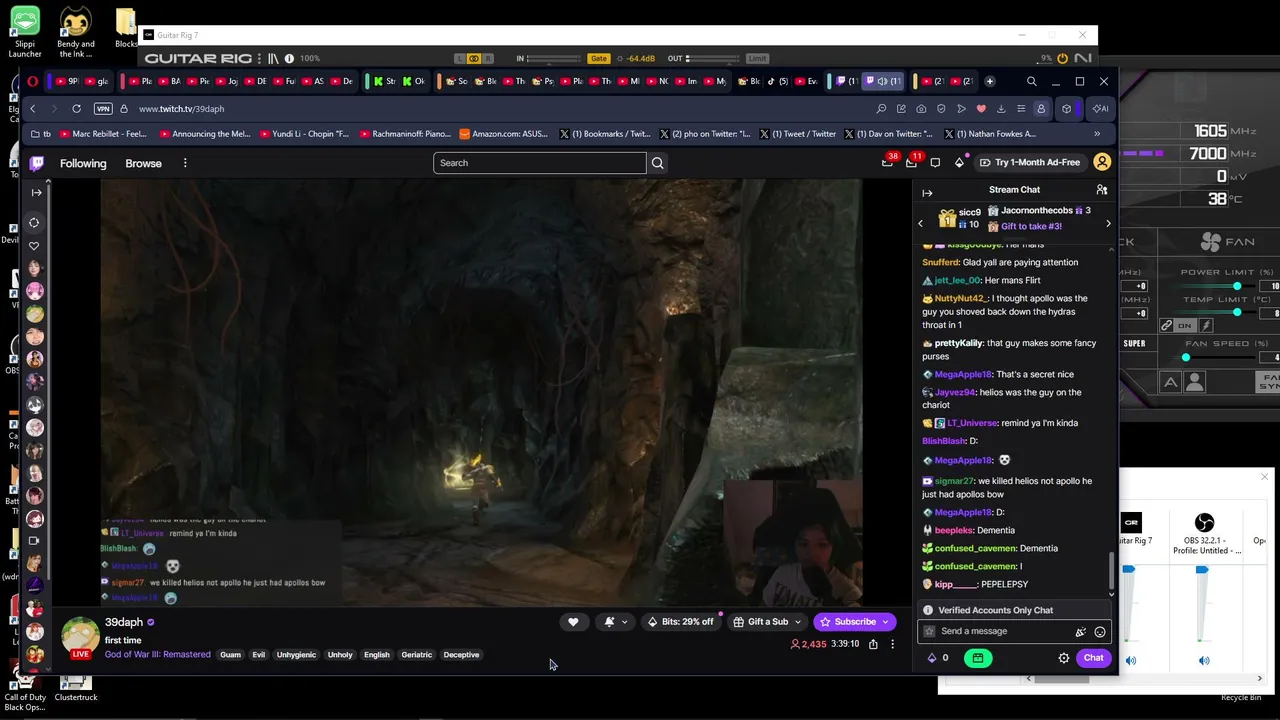Mute the OBS volume mixer channel
1280x720 pixels.
(1204, 660)
